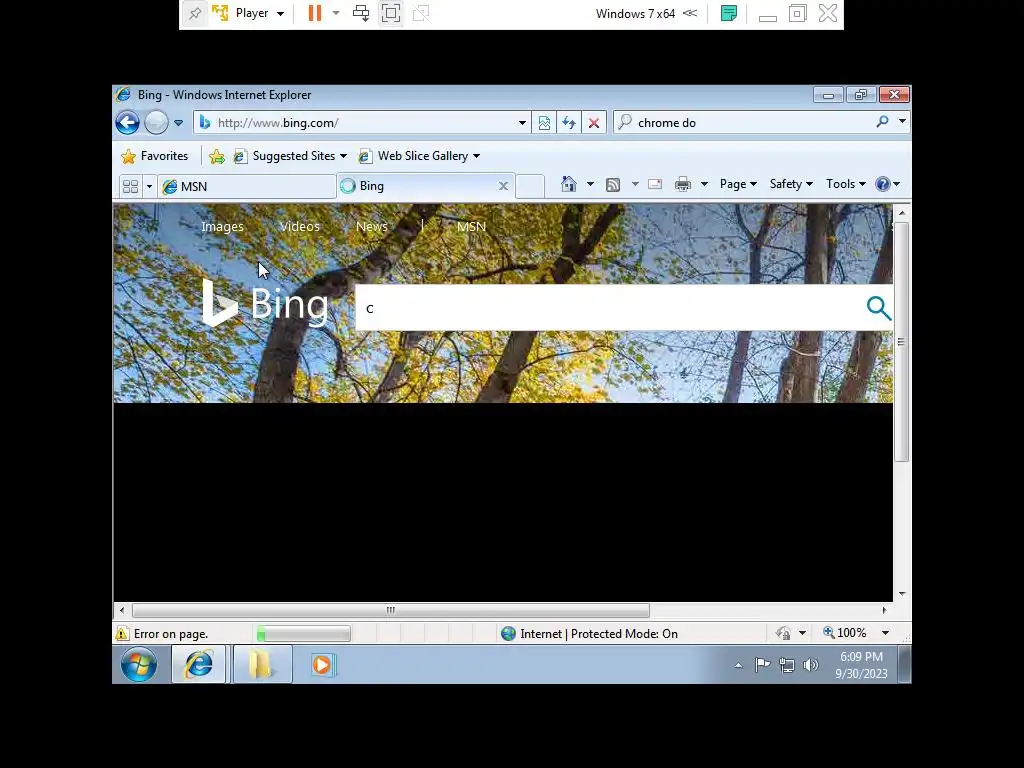Viewport: 1024px width, 768px height.
Task: Click the page scroll up arrow
Action: (902, 213)
